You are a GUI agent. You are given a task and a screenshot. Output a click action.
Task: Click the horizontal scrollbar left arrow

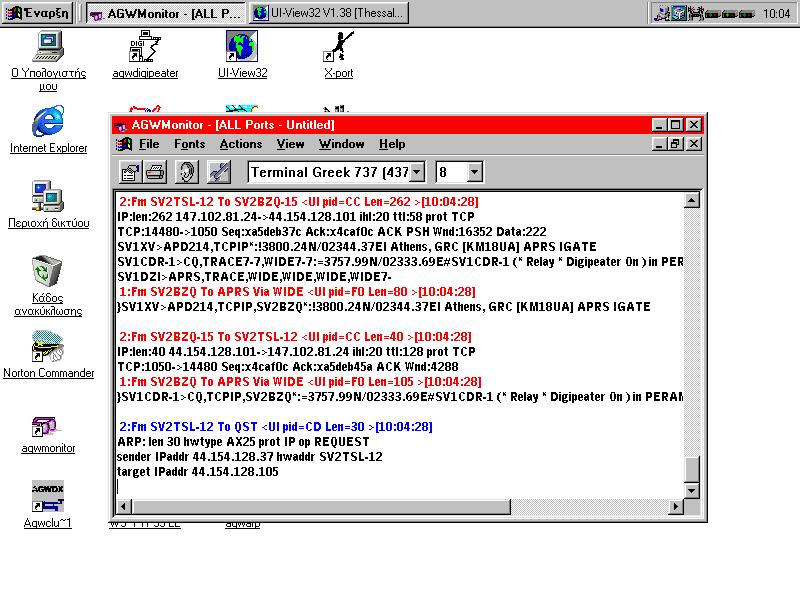coord(123,507)
